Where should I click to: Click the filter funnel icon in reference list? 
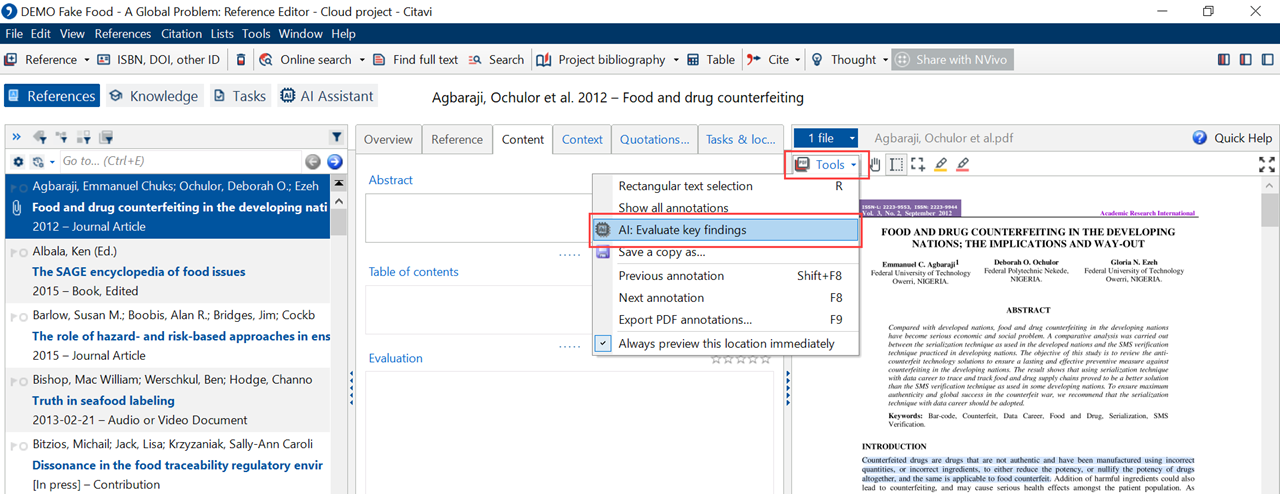(336, 137)
